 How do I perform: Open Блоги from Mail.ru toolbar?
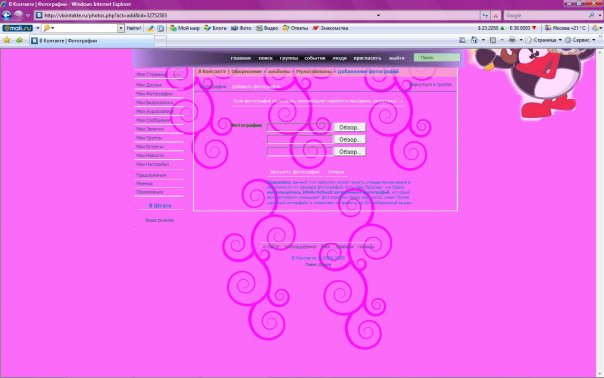(215, 28)
